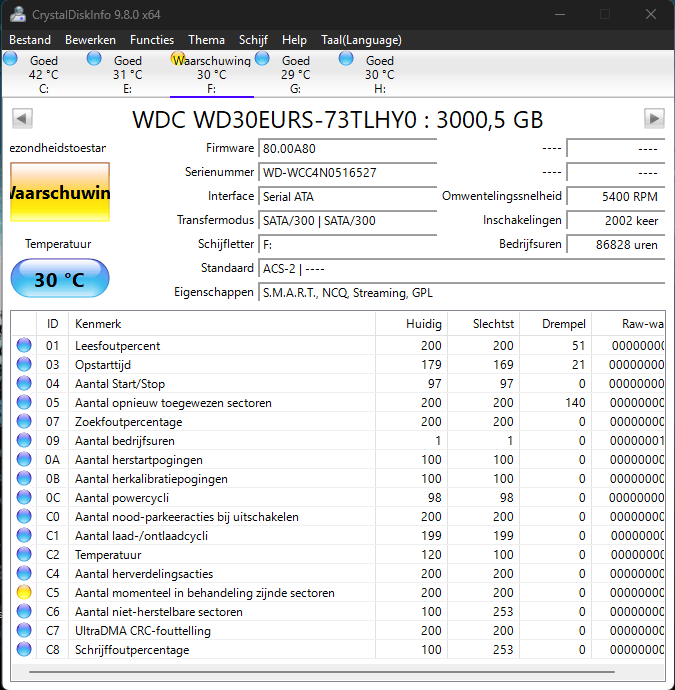Viewport: 675px width, 690px height.
Task: Click status orb of attribute C6 niet-herstelbare sectoren
Action: point(24,611)
